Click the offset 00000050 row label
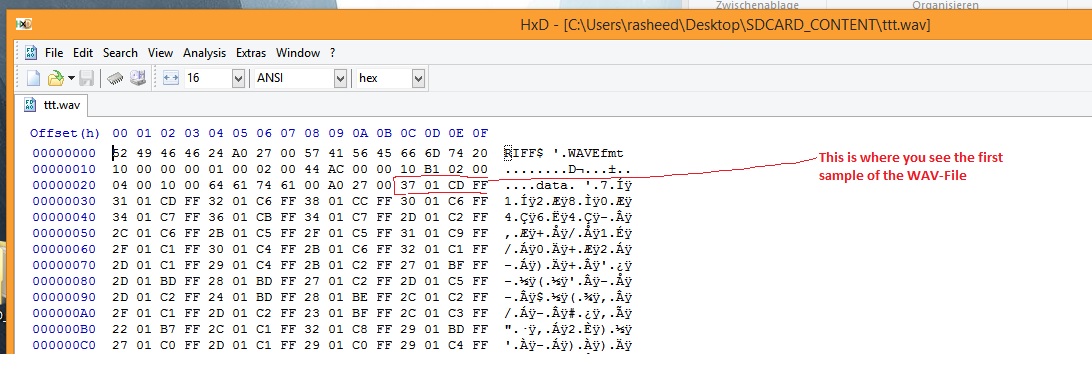The image size is (1092, 375). [64, 234]
